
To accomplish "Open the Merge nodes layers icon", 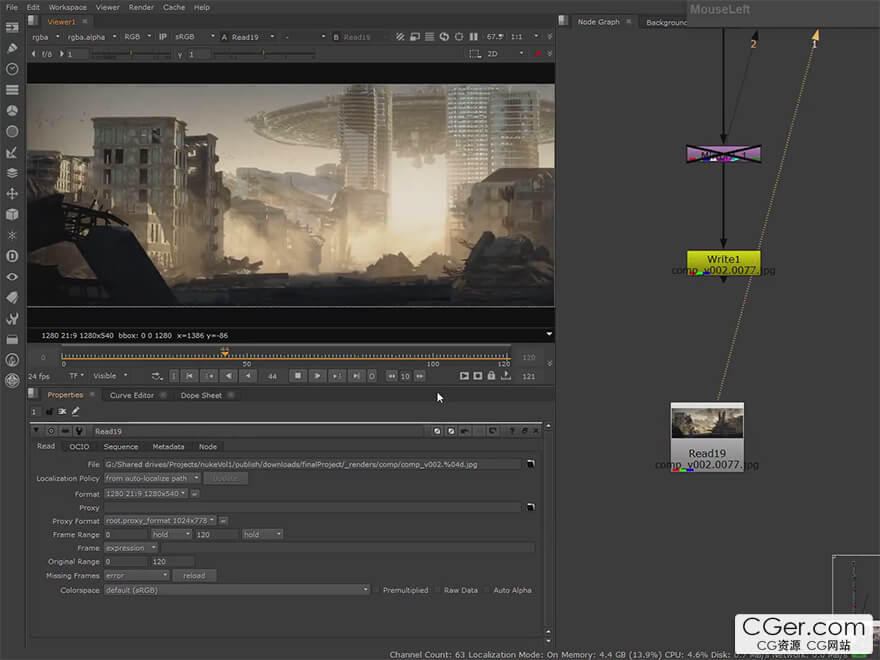I will point(12,173).
